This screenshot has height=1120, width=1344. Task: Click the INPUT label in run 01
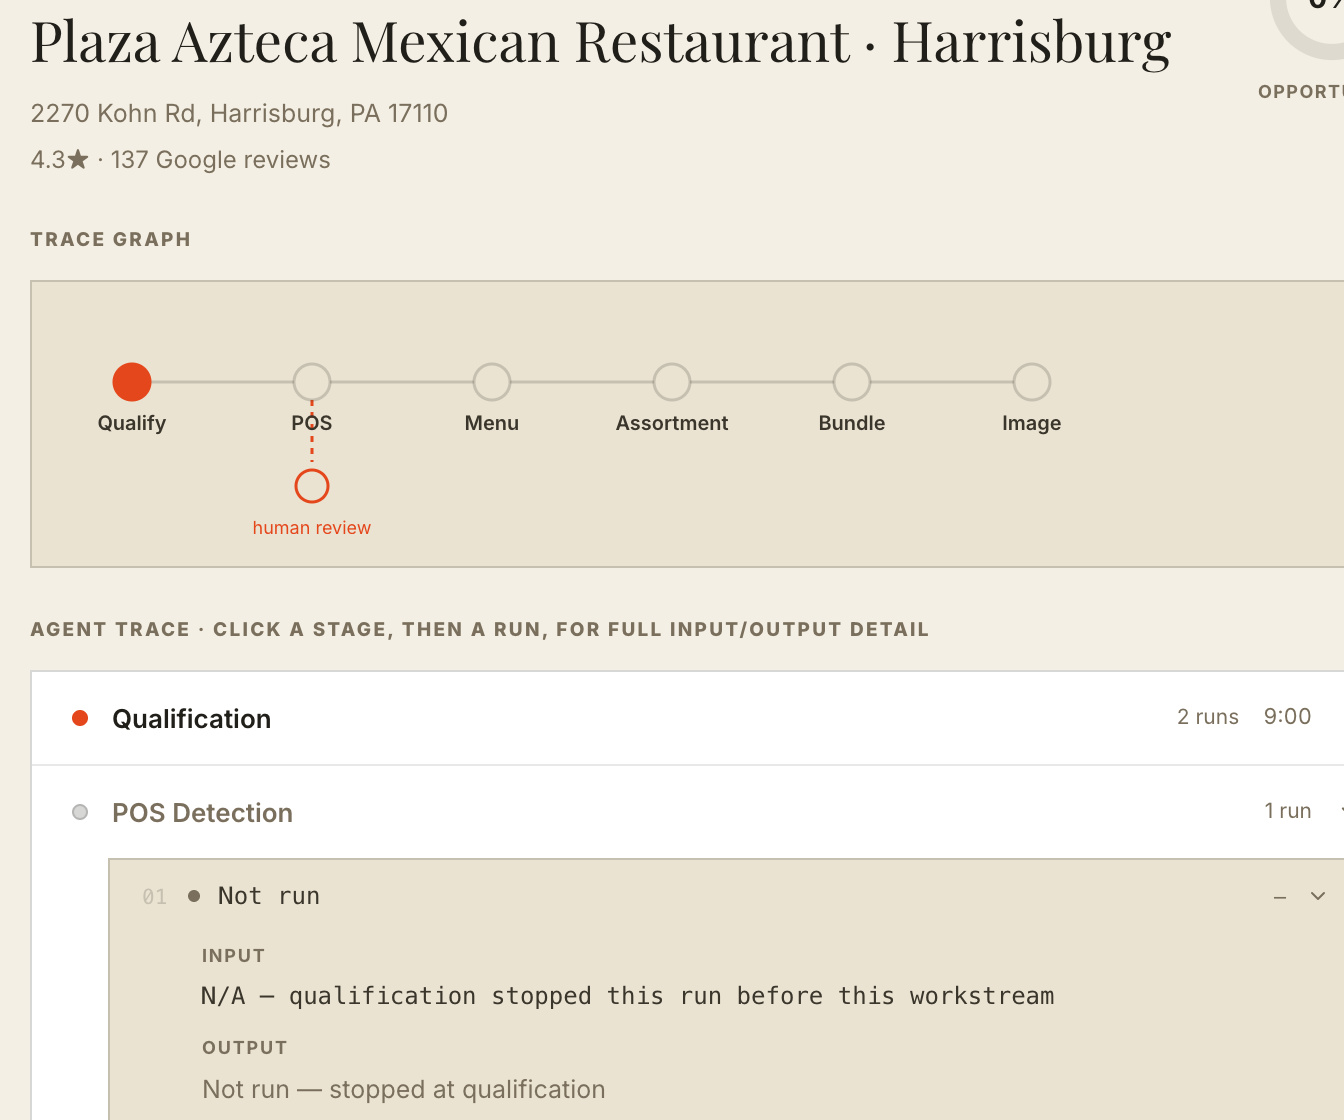(x=233, y=956)
